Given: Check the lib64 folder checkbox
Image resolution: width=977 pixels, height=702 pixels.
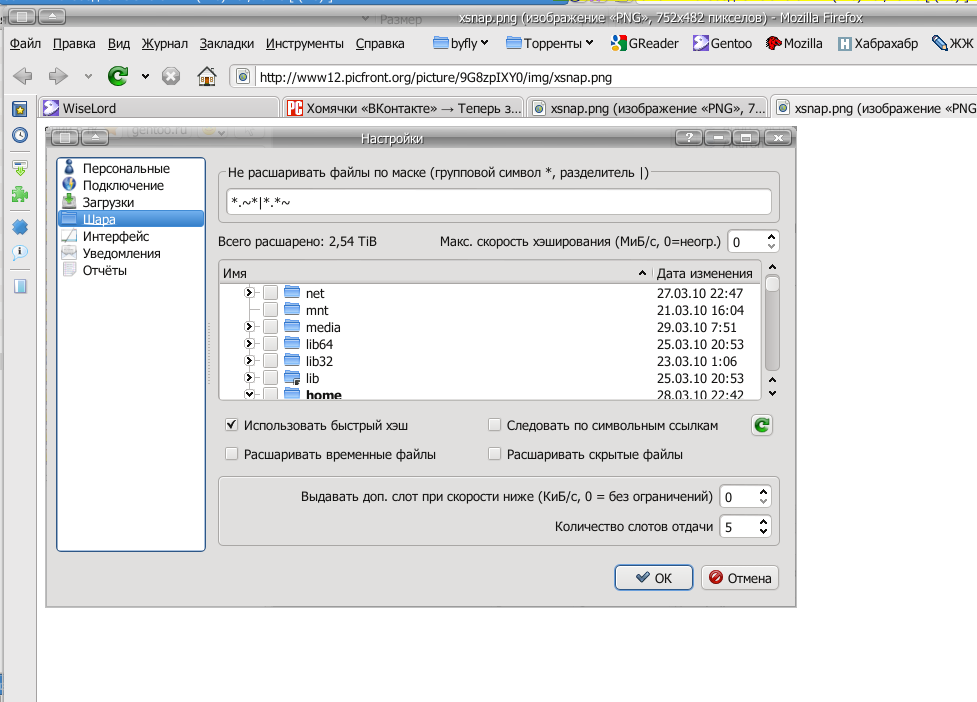Looking at the screenshot, I should pos(270,344).
